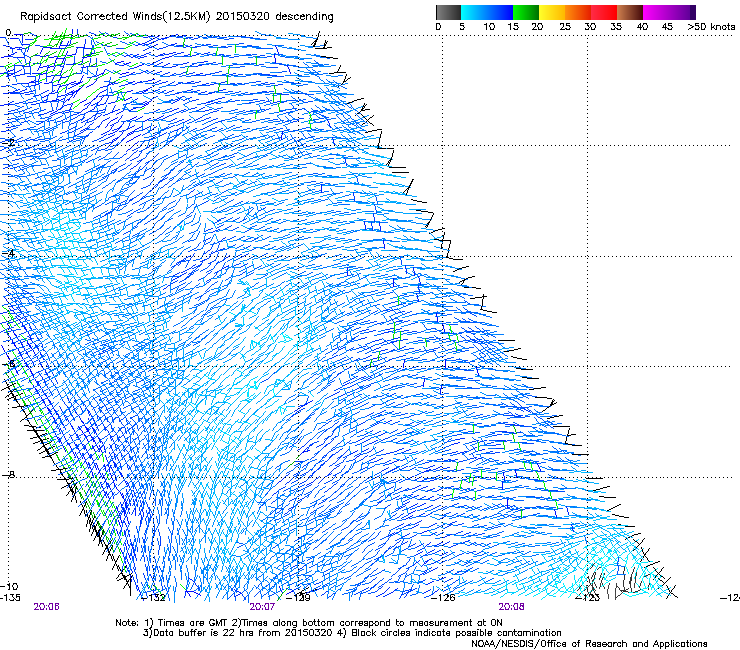Click the date '20150320' in the title
Viewport: 740px width, 650px height.
243,17
